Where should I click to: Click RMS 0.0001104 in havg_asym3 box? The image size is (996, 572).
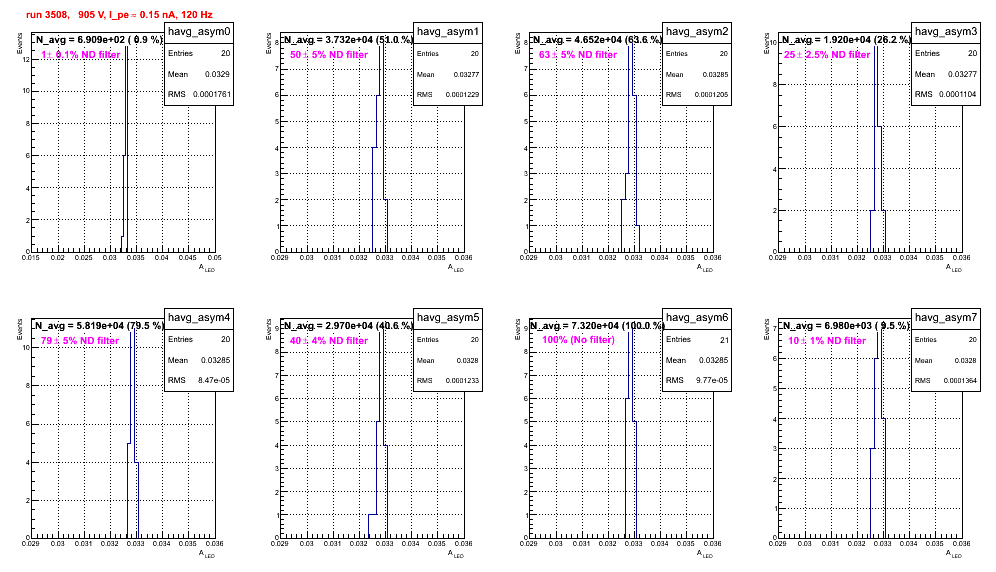pyautogui.click(x=946, y=94)
